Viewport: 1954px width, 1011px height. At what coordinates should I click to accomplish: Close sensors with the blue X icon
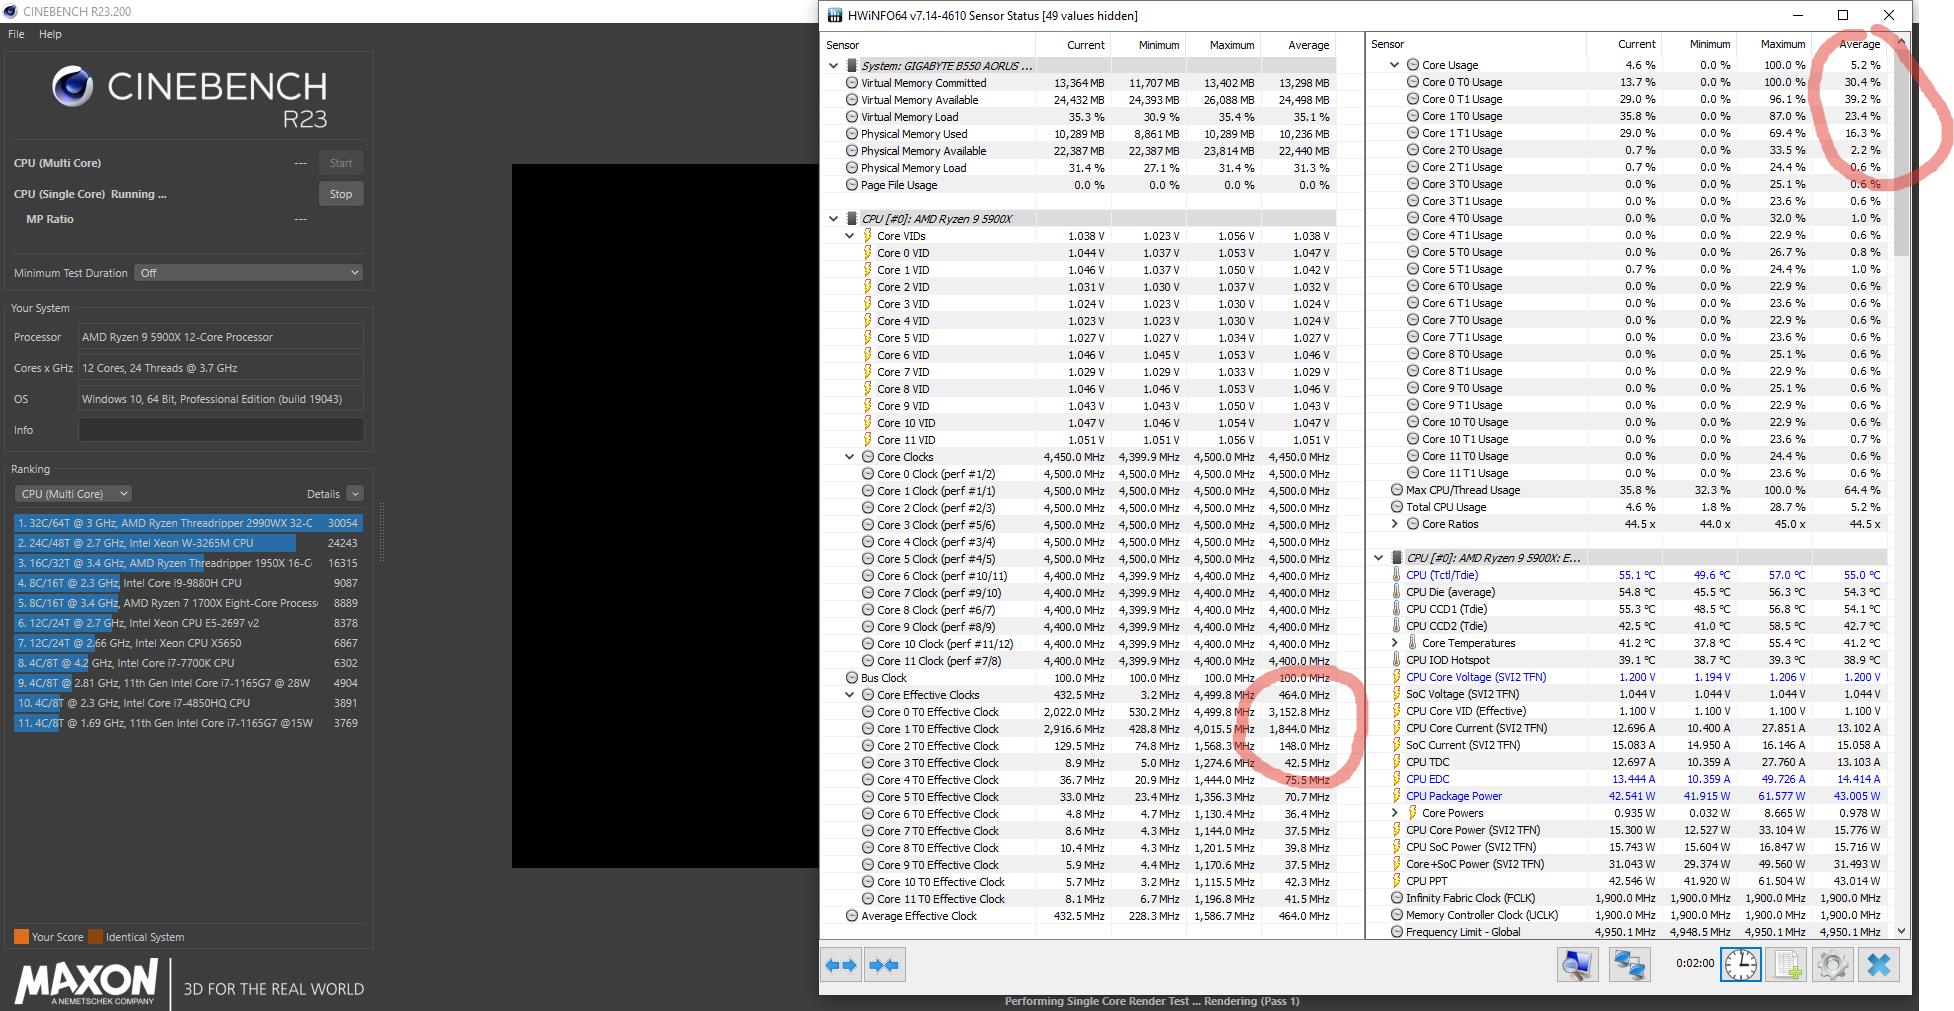click(x=1879, y=964)
